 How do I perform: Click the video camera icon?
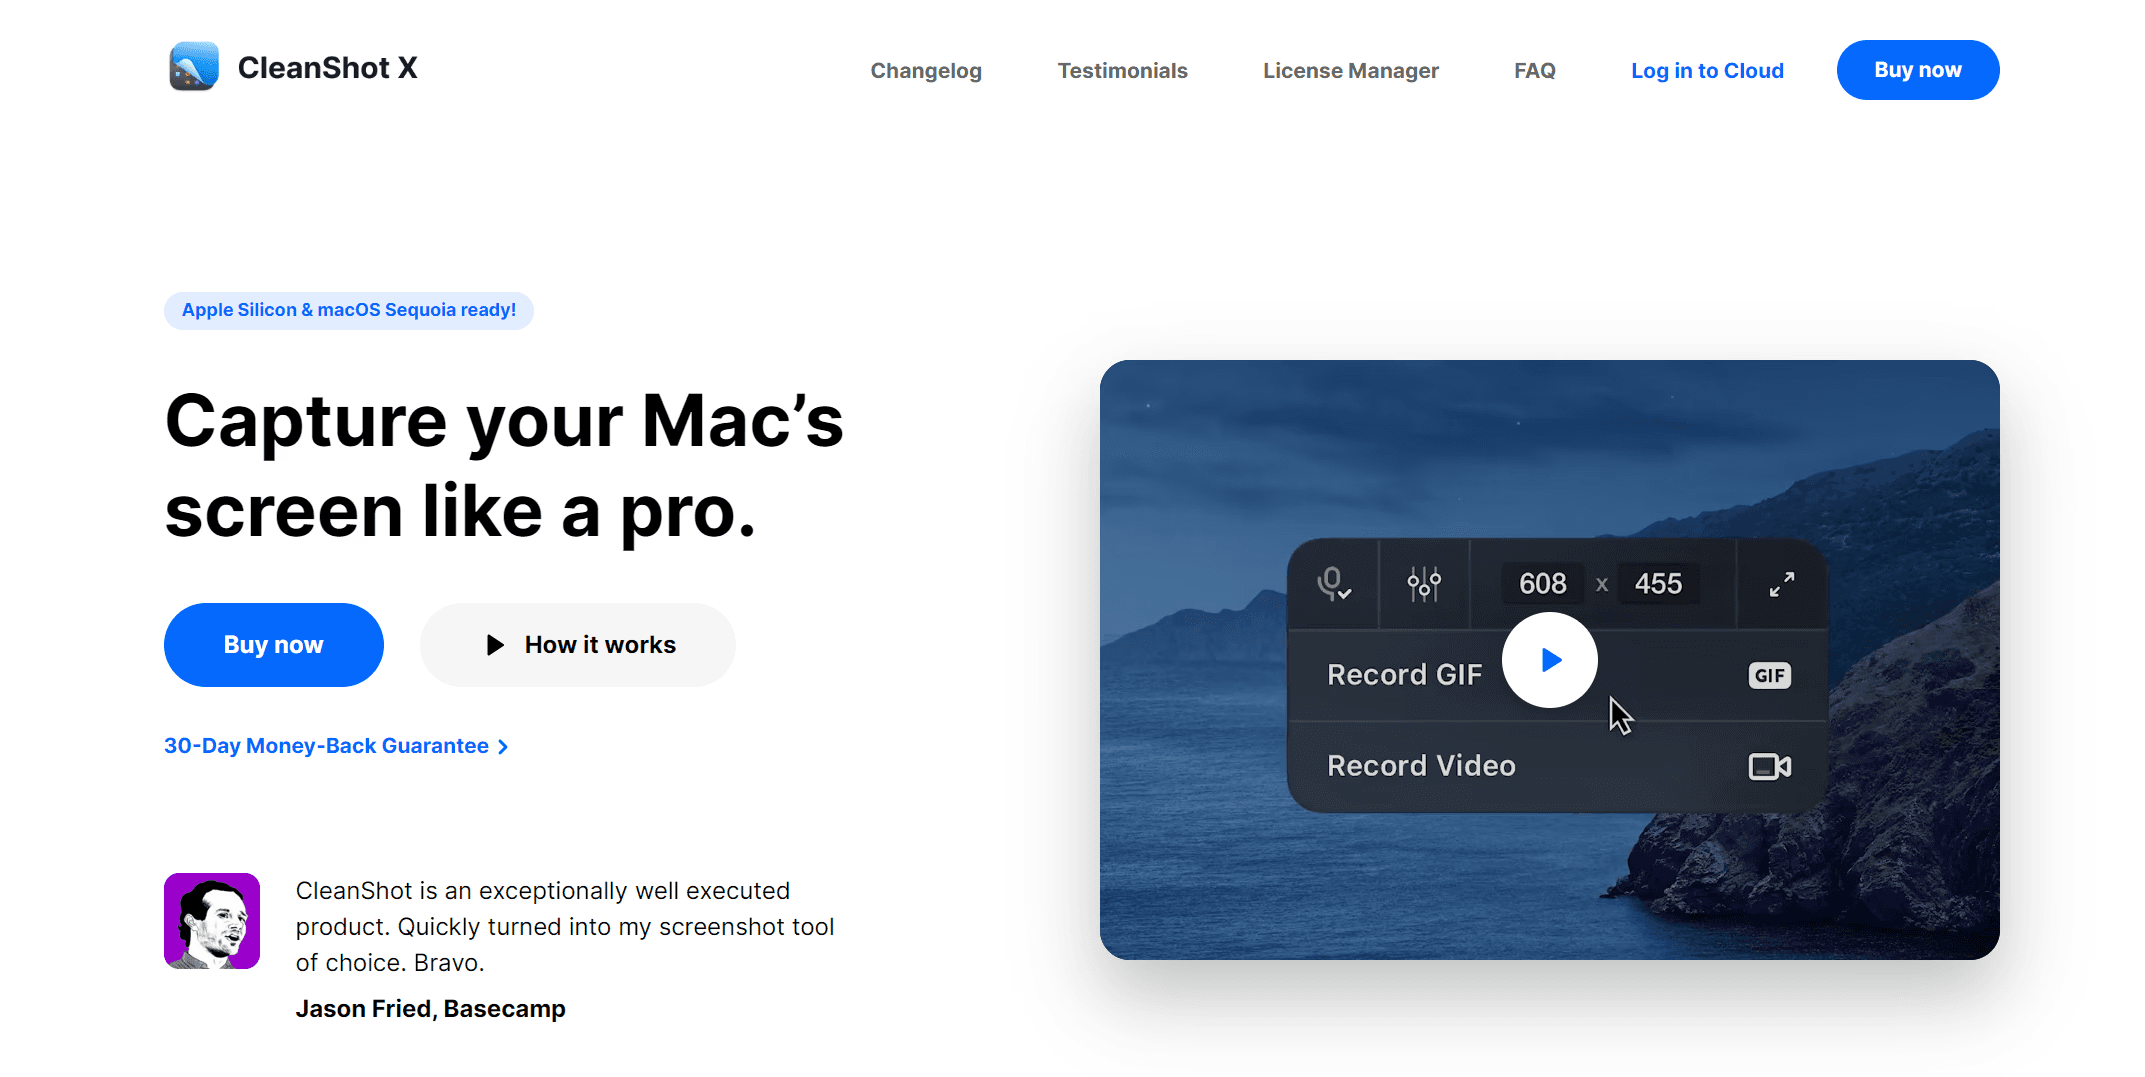click(x=1769, y=767)
